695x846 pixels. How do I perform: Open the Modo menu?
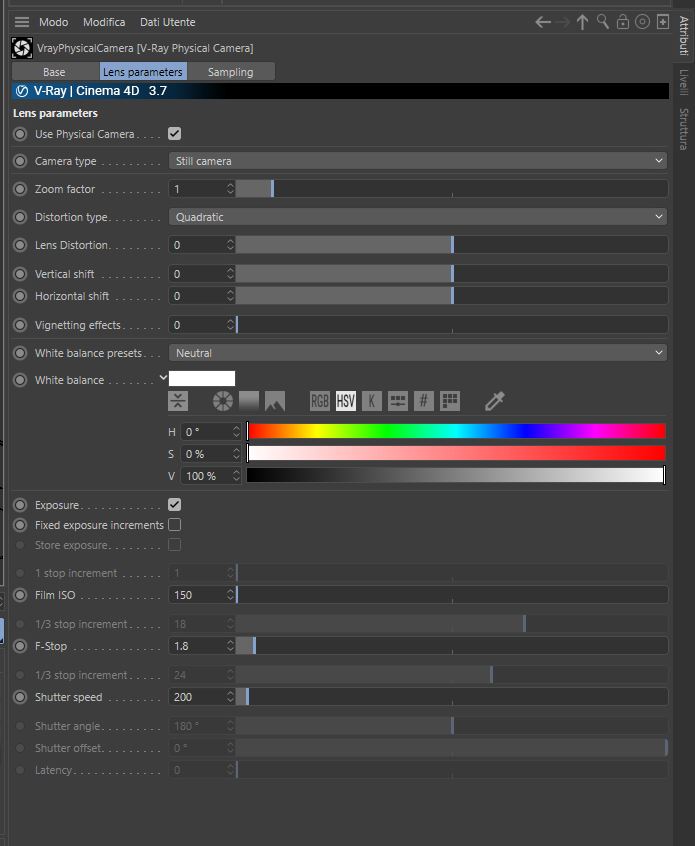(x=53, y=22)
